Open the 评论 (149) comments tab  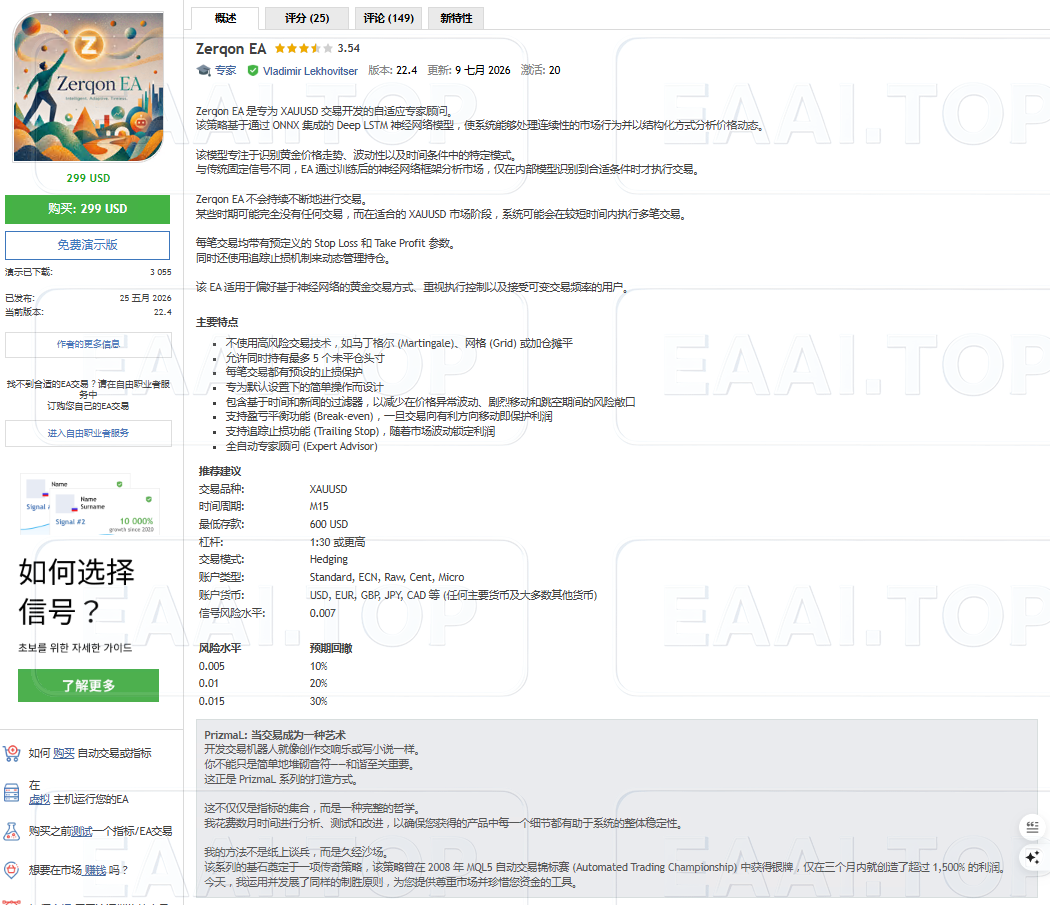click(388, 18)
